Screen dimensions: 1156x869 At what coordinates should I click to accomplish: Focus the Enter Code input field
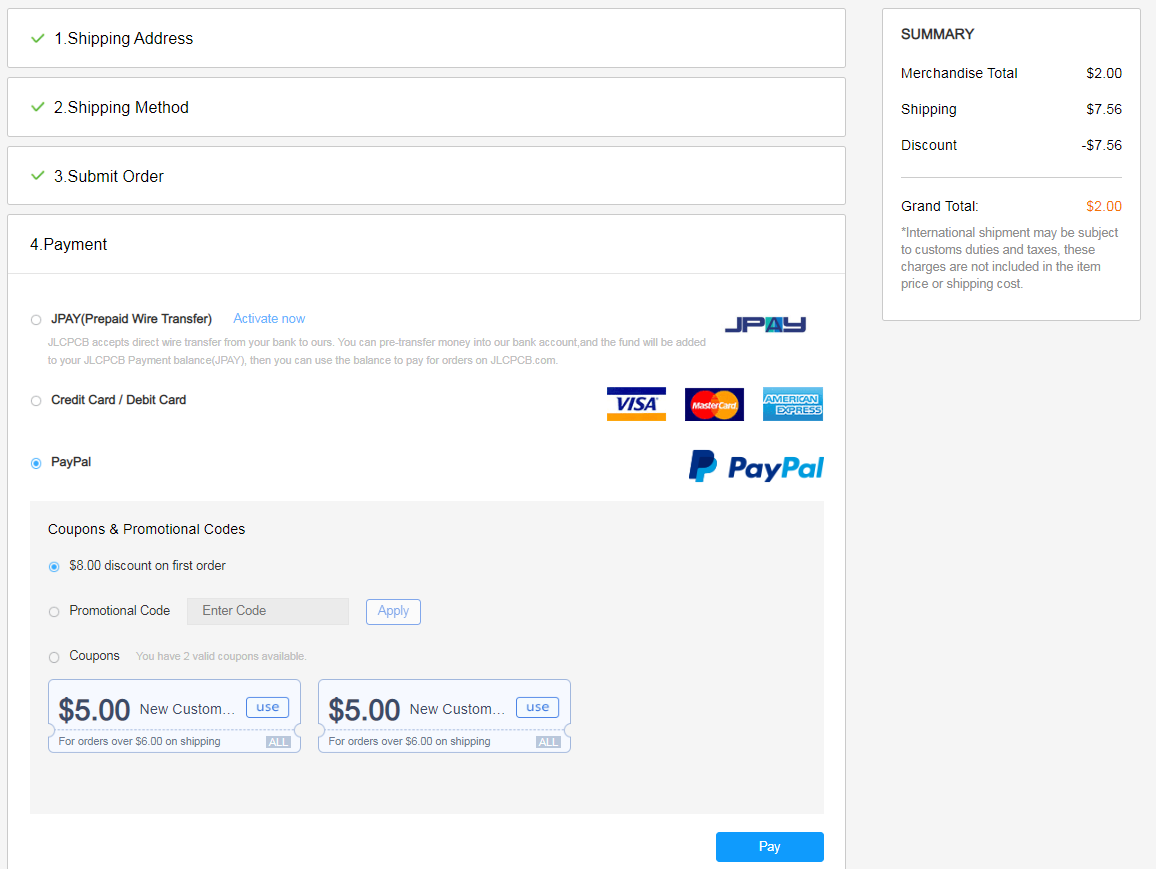click(x=268, y=611)
